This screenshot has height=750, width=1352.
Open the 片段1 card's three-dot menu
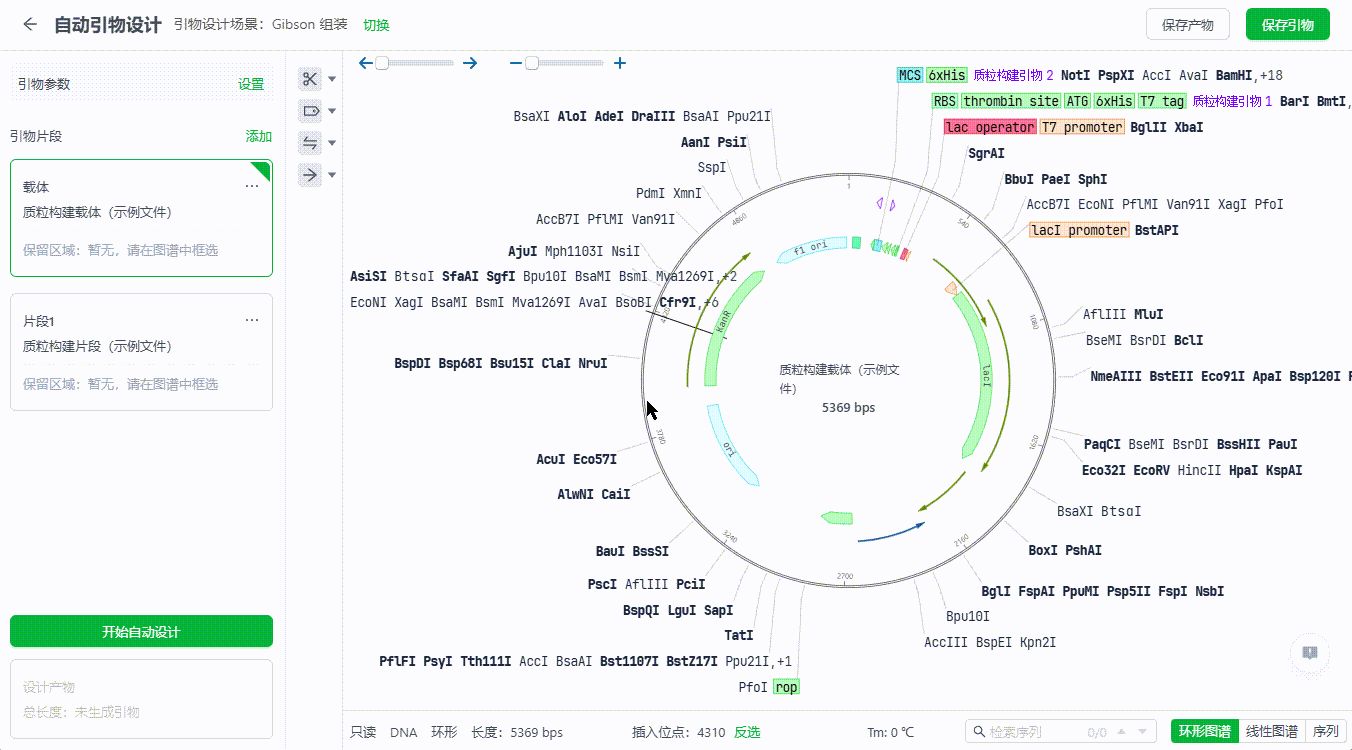[x=252, y=320]
